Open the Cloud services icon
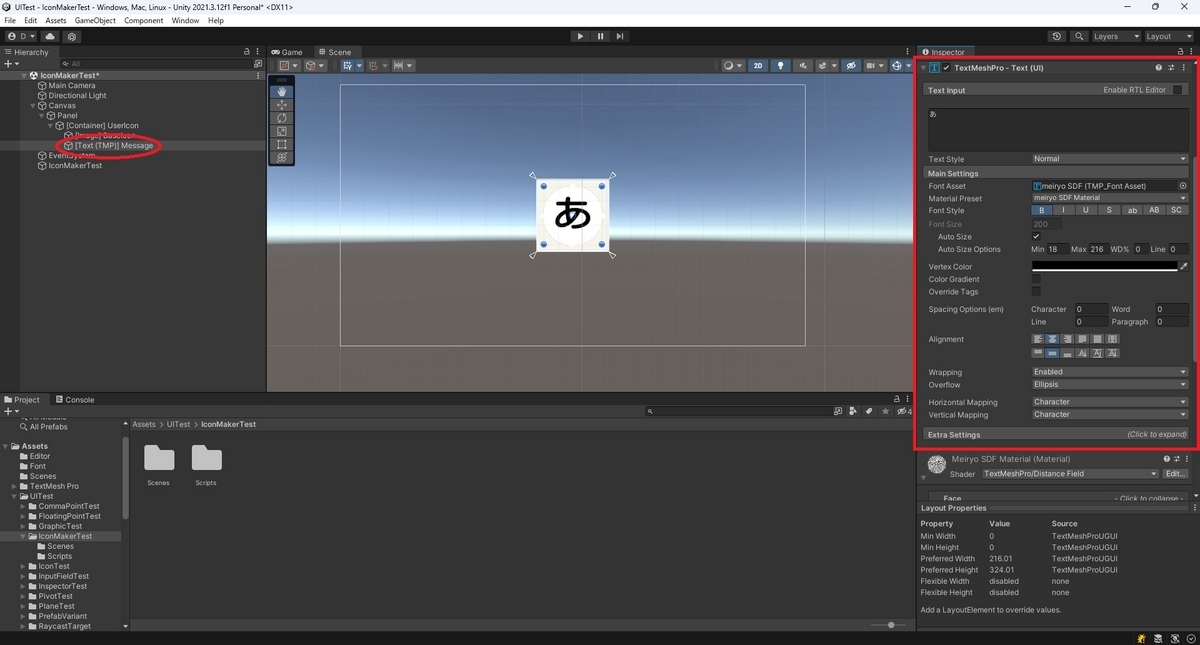This screenshot has height=645, width=1200. [50, 36]
